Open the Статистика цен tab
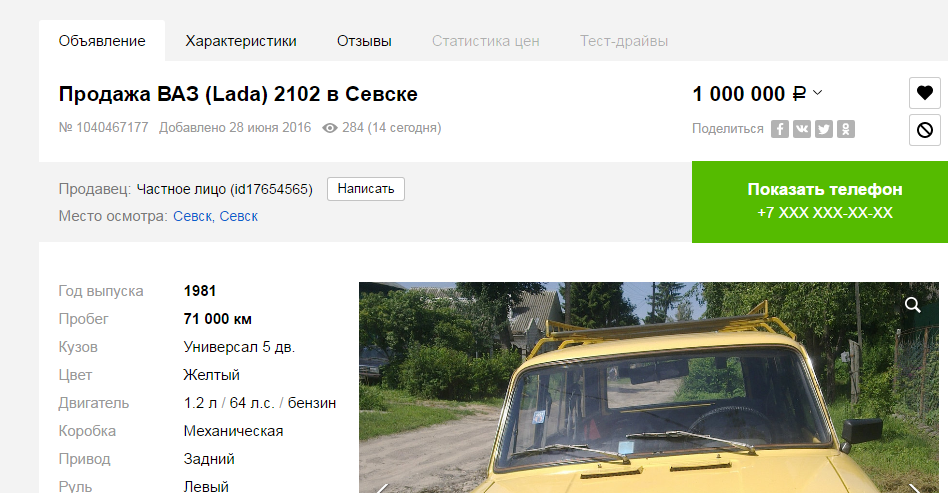Screen dimensions: 948x493 (485, 41)
